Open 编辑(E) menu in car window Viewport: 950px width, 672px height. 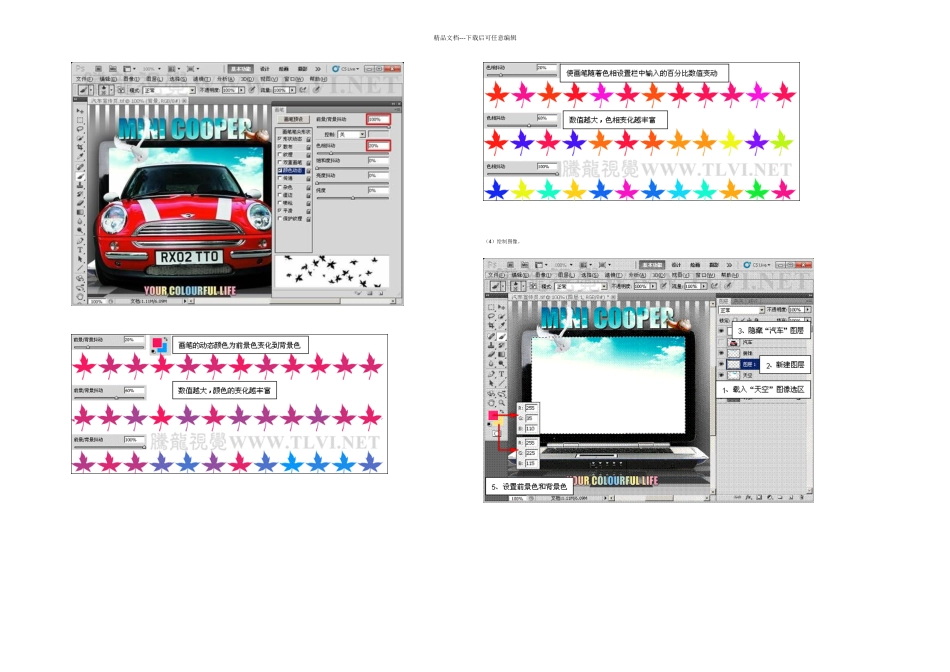pos(108,79)
